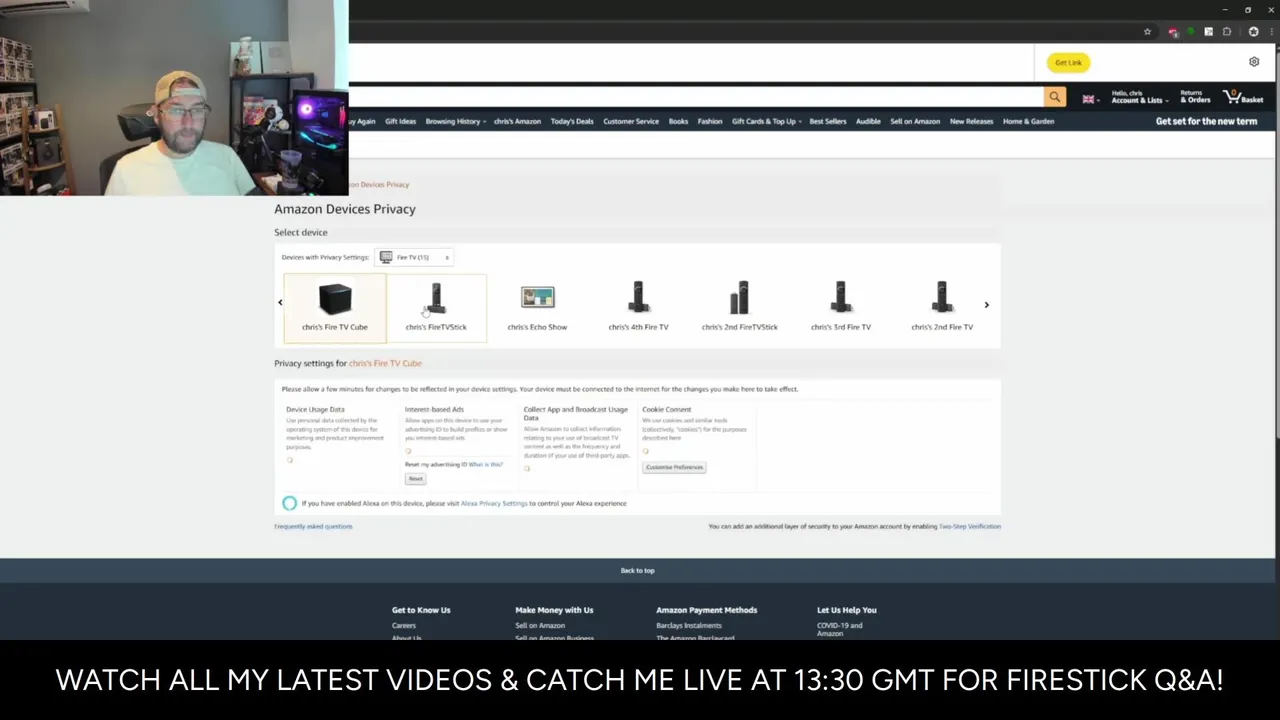Bookmark this page with the star icon
Image resolution: width=1280 pixels, height=720 pixels.
pyautogui.click(x=1147, y=32)
